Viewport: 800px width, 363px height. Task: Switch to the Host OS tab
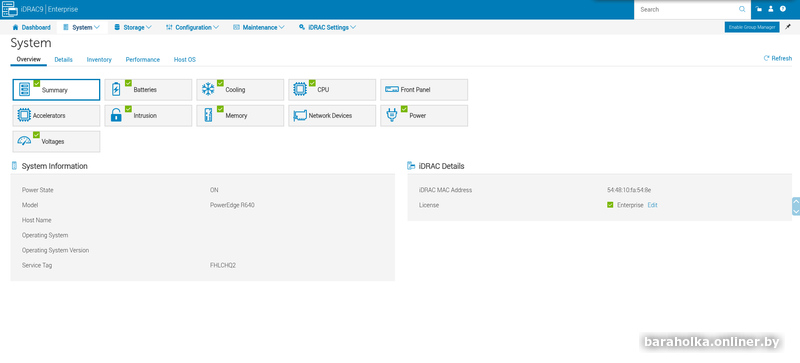185,60
